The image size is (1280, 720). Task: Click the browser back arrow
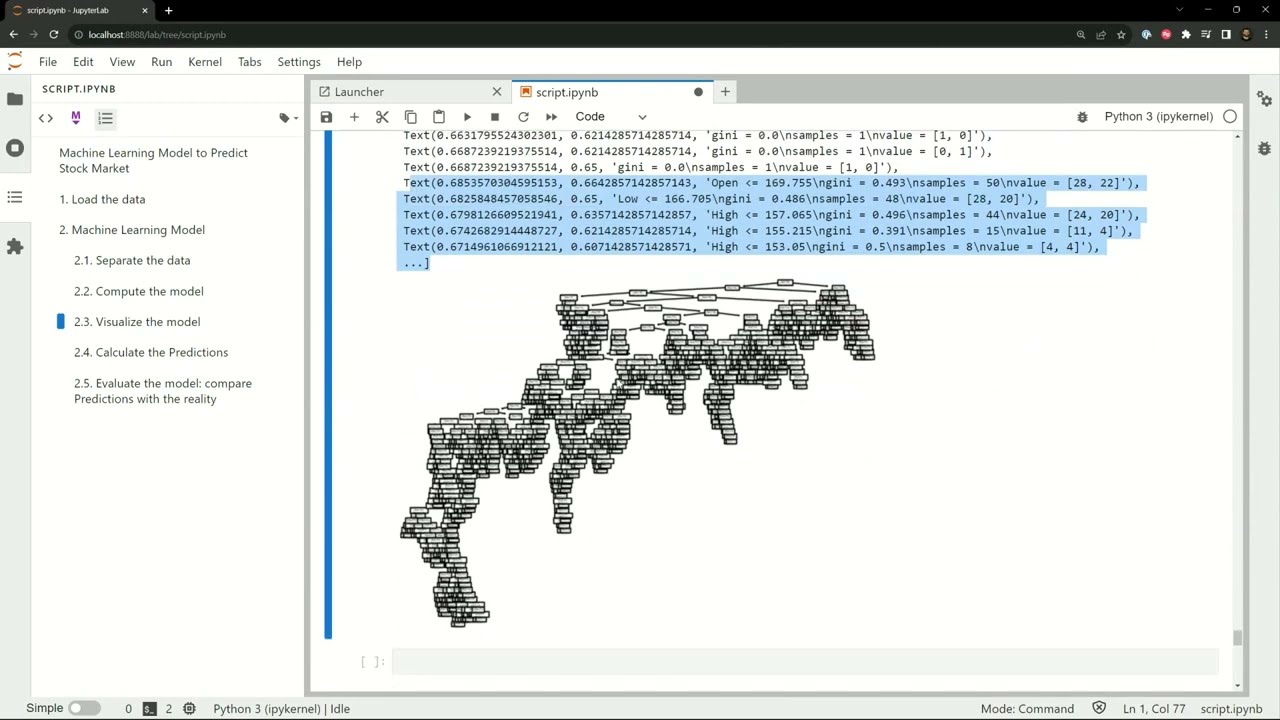coord(13,34)
